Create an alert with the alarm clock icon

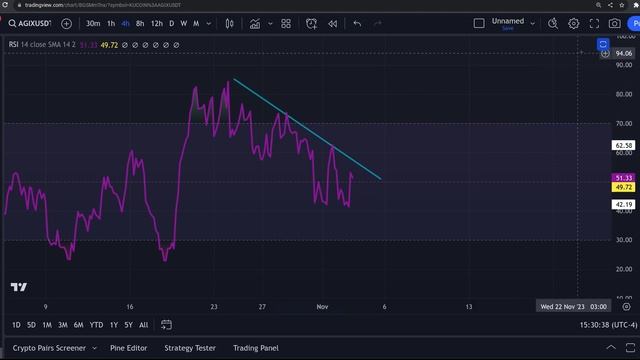click(311, 24)
